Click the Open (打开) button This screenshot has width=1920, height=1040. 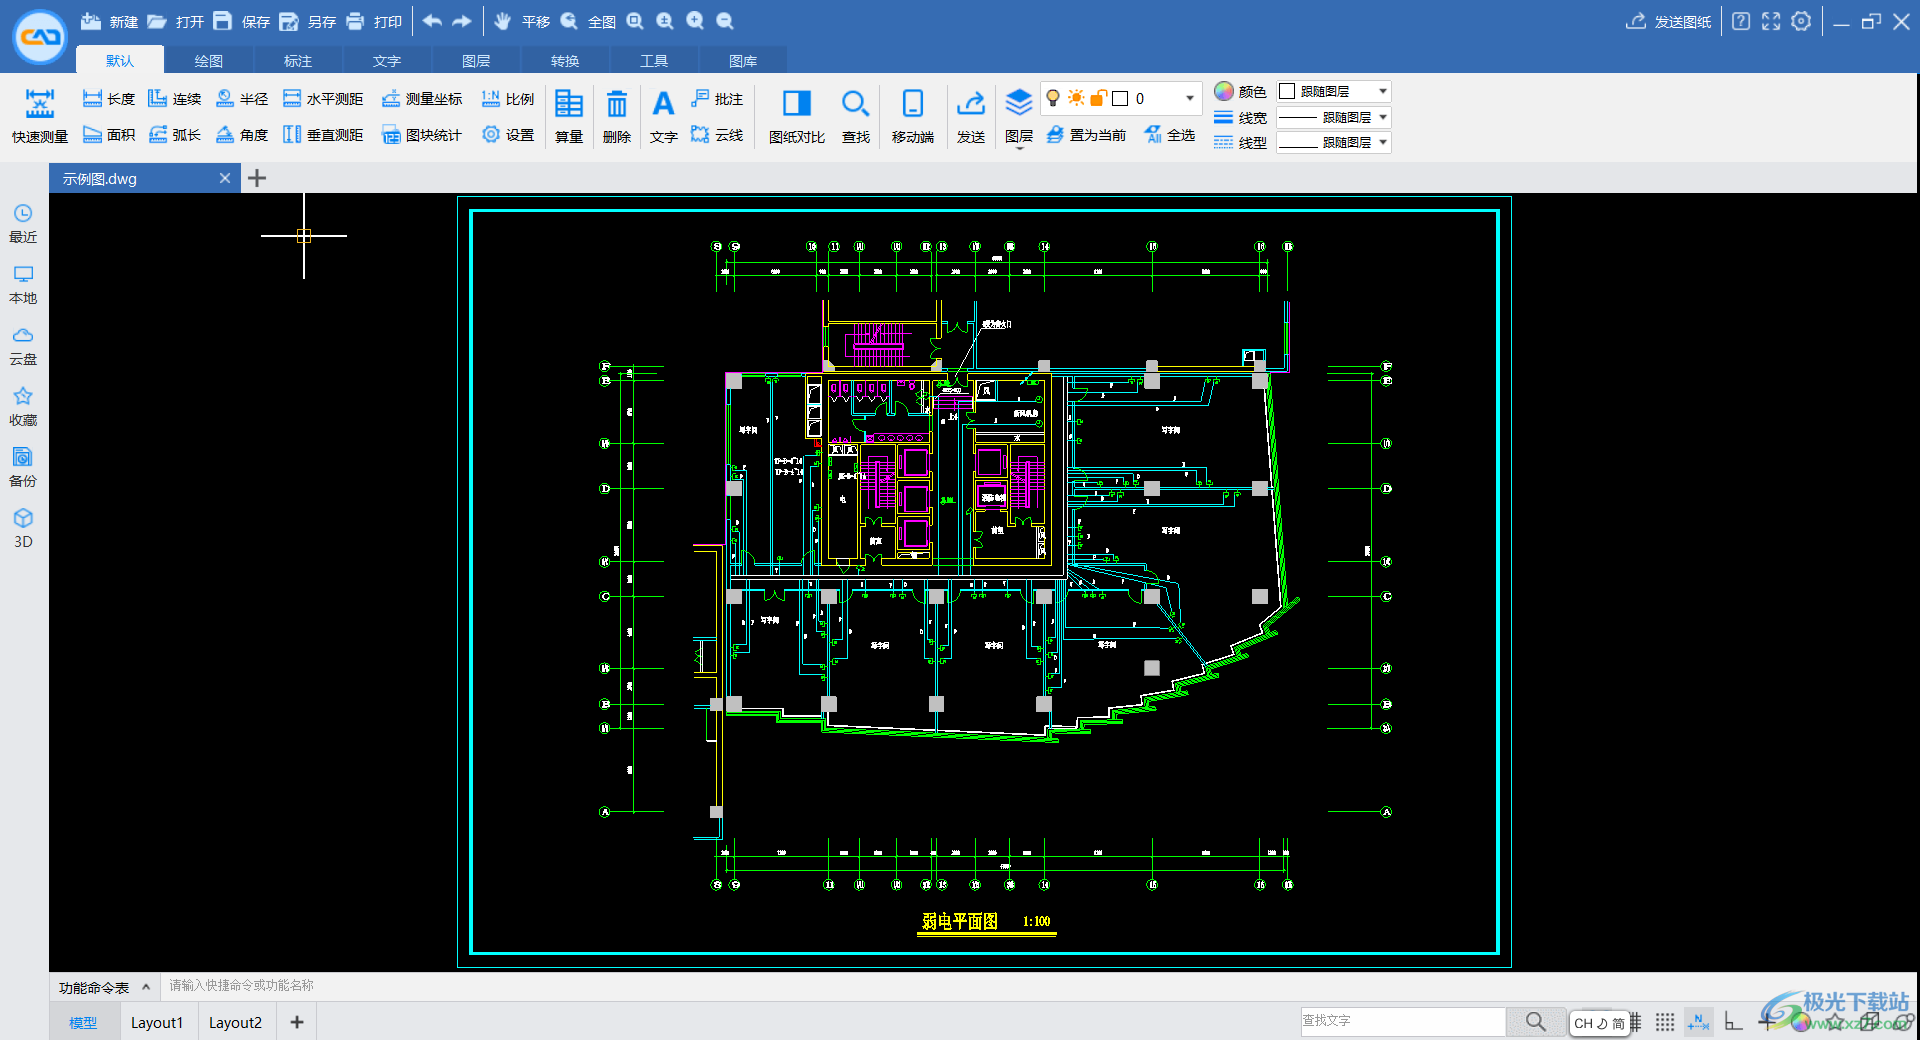point(175,21)
